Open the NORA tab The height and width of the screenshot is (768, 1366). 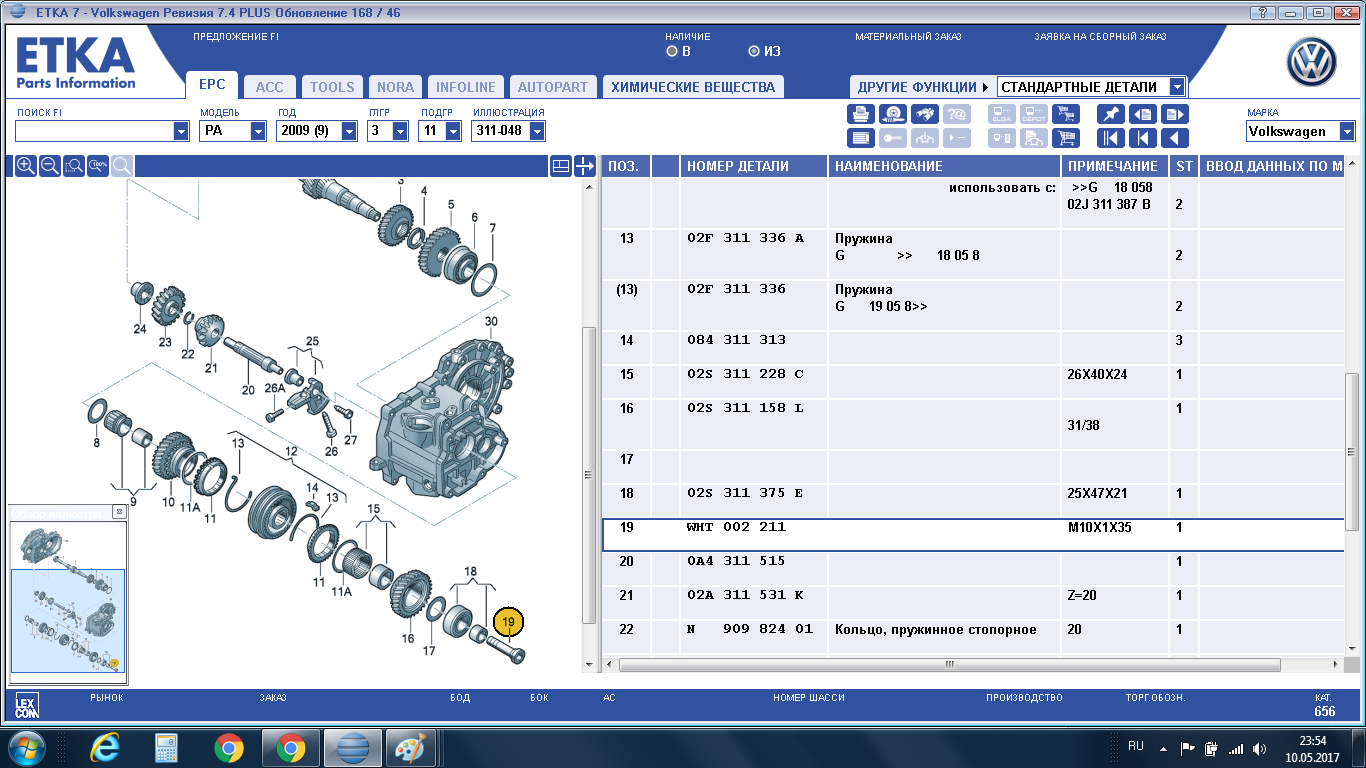(x=395, y=87)
